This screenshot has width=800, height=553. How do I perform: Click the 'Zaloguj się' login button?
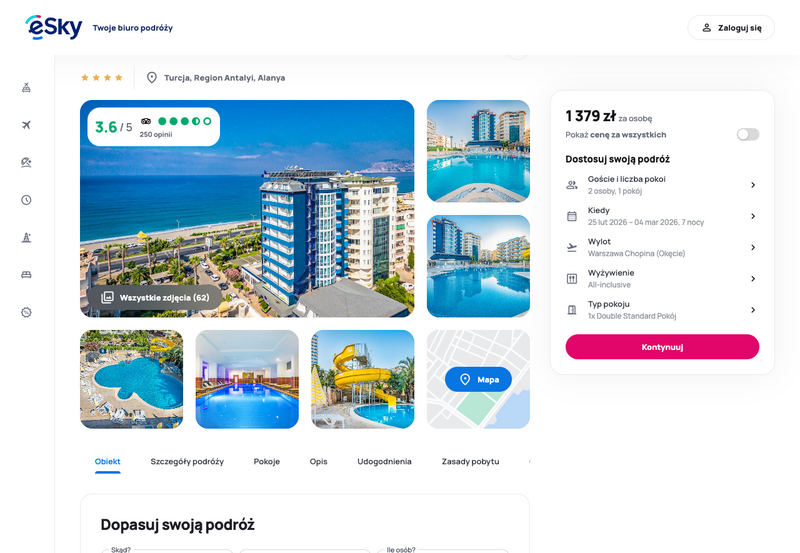pyautogui.click(x=731, y=28)
